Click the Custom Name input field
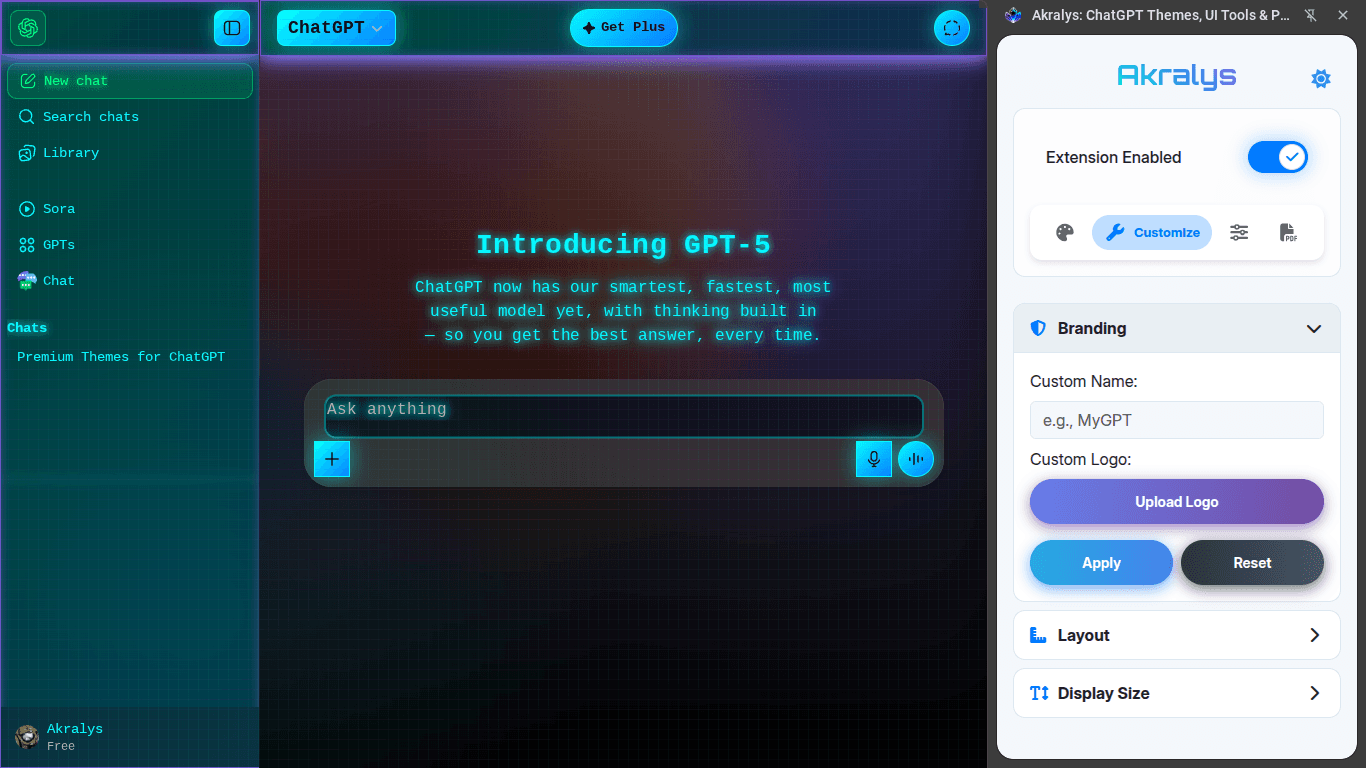The image size is (1366, 768). tap(1176, 420)
